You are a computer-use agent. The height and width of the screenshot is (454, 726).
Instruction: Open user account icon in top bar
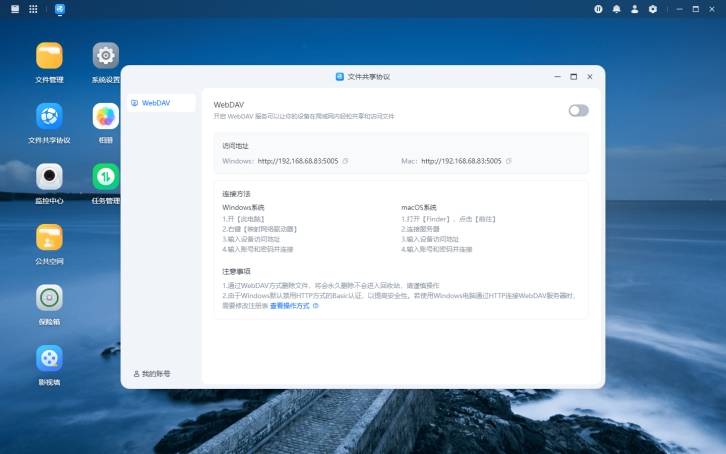[x=635, y=8]
